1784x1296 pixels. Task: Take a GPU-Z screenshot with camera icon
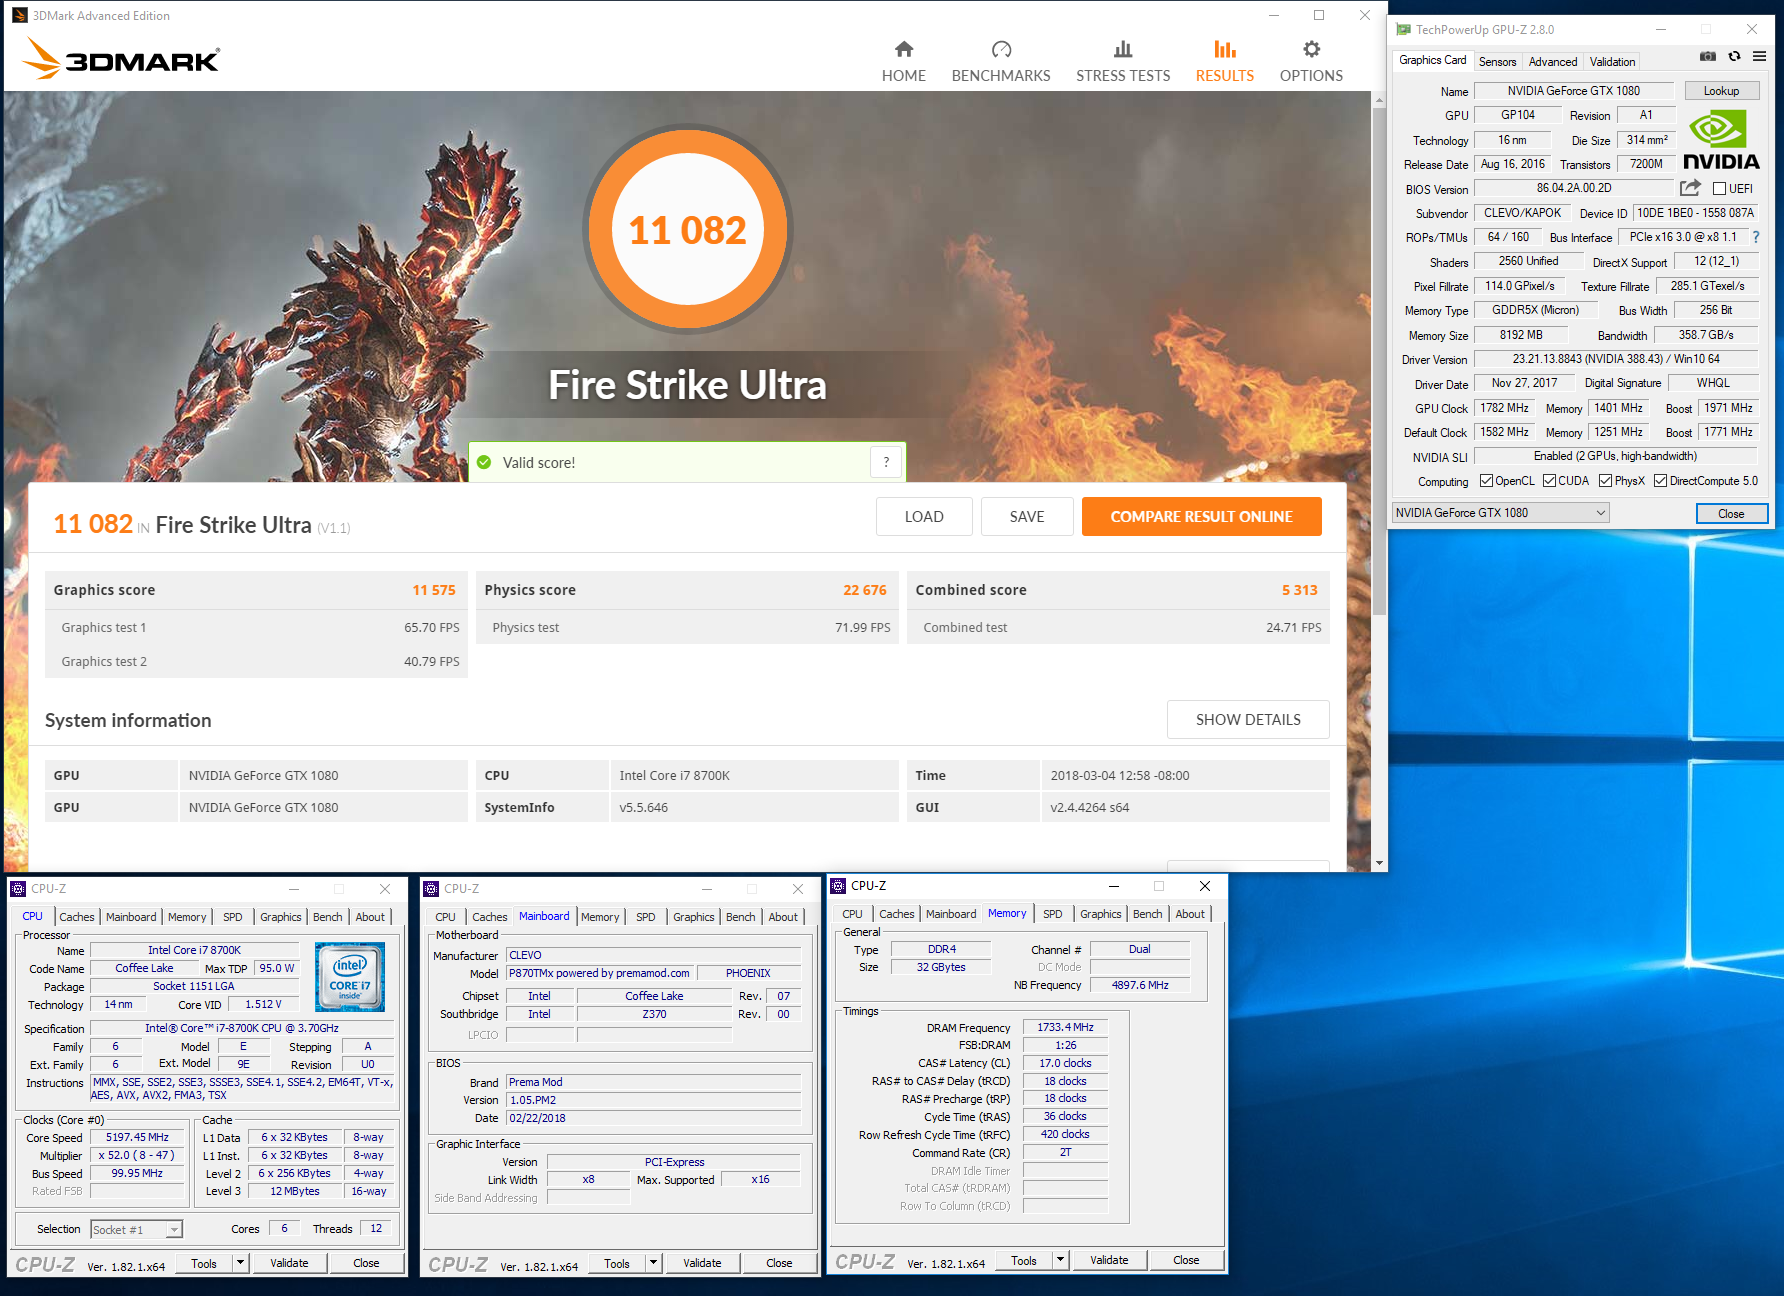(x=1708, y=57)
